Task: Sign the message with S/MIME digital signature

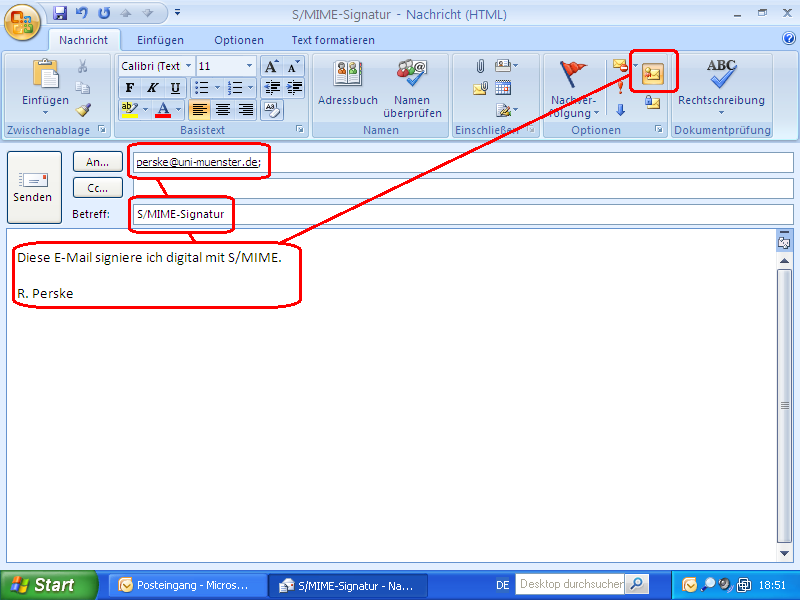Action: [652, 72]
